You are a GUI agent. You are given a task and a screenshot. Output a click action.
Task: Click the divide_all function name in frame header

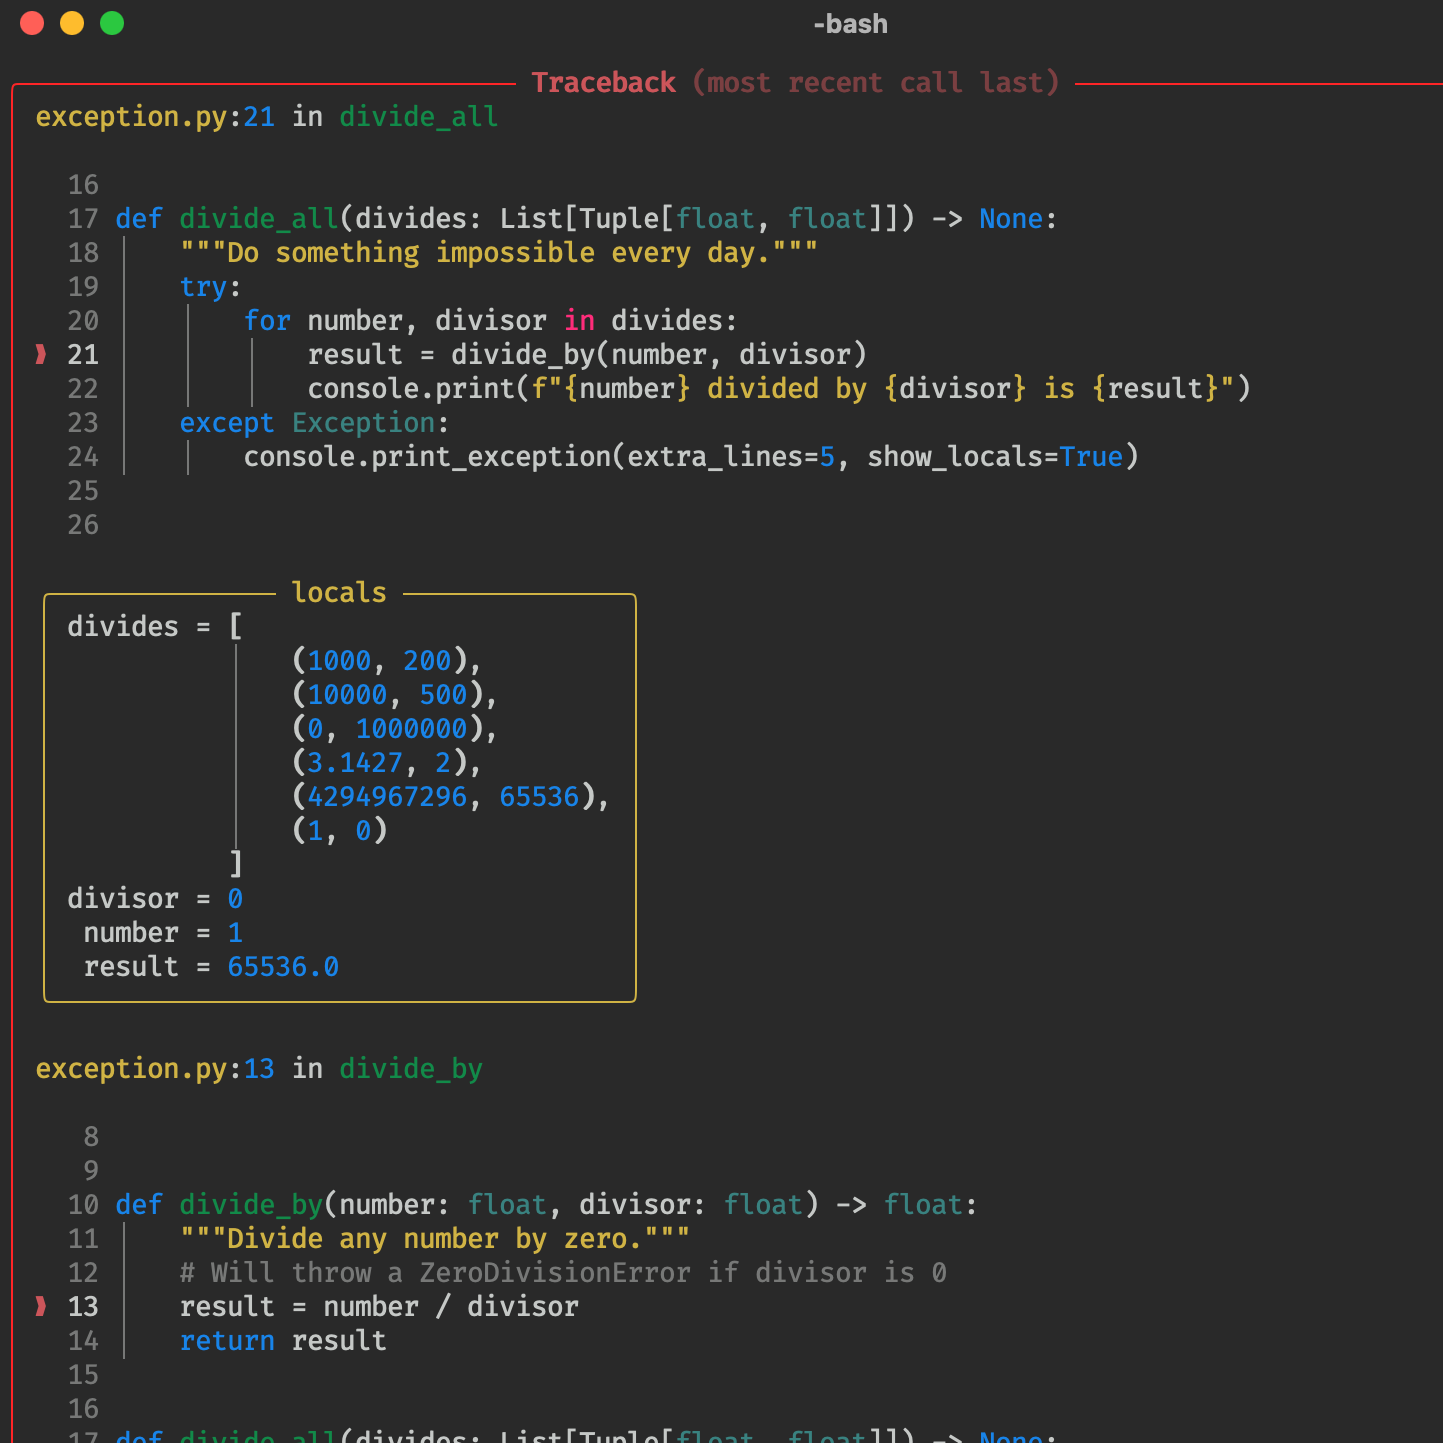click(418, 117)
